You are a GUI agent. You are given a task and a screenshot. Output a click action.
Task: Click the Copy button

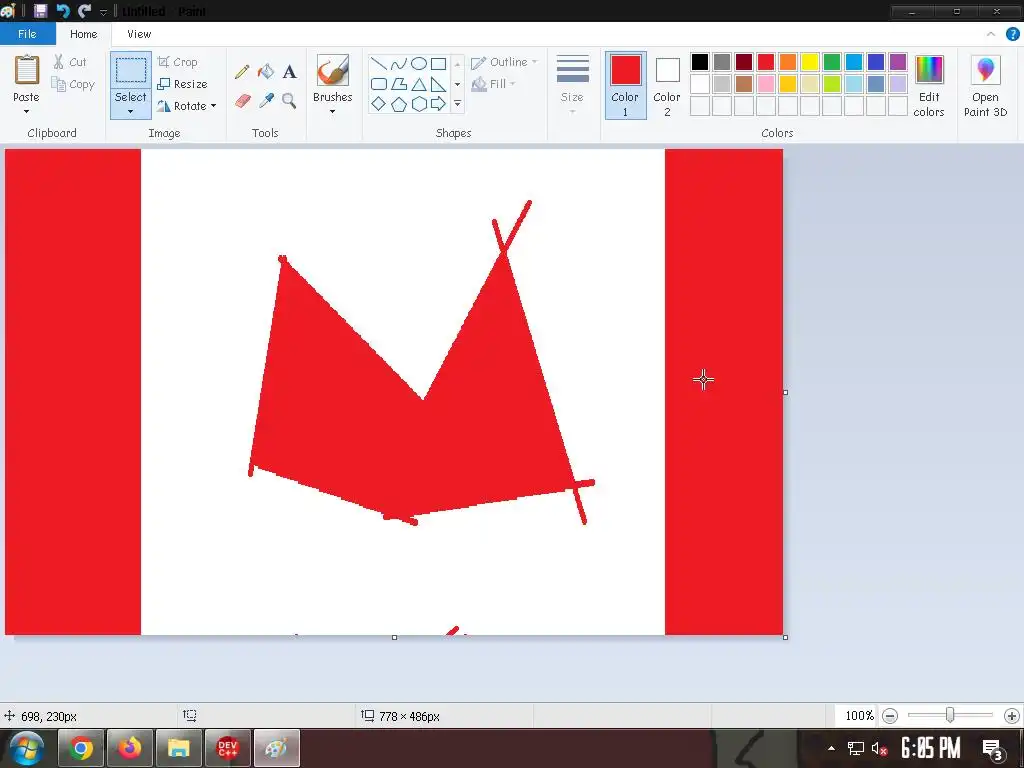[73, 84]
